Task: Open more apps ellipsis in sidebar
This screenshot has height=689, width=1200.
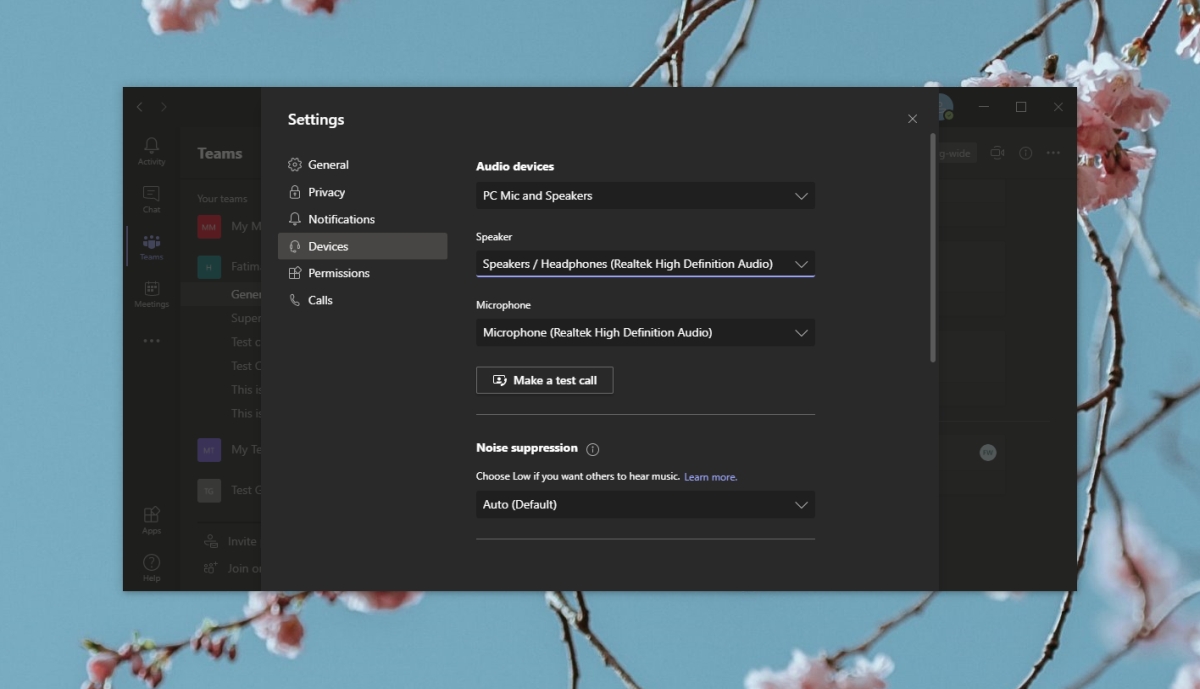Action: point(151,341)
